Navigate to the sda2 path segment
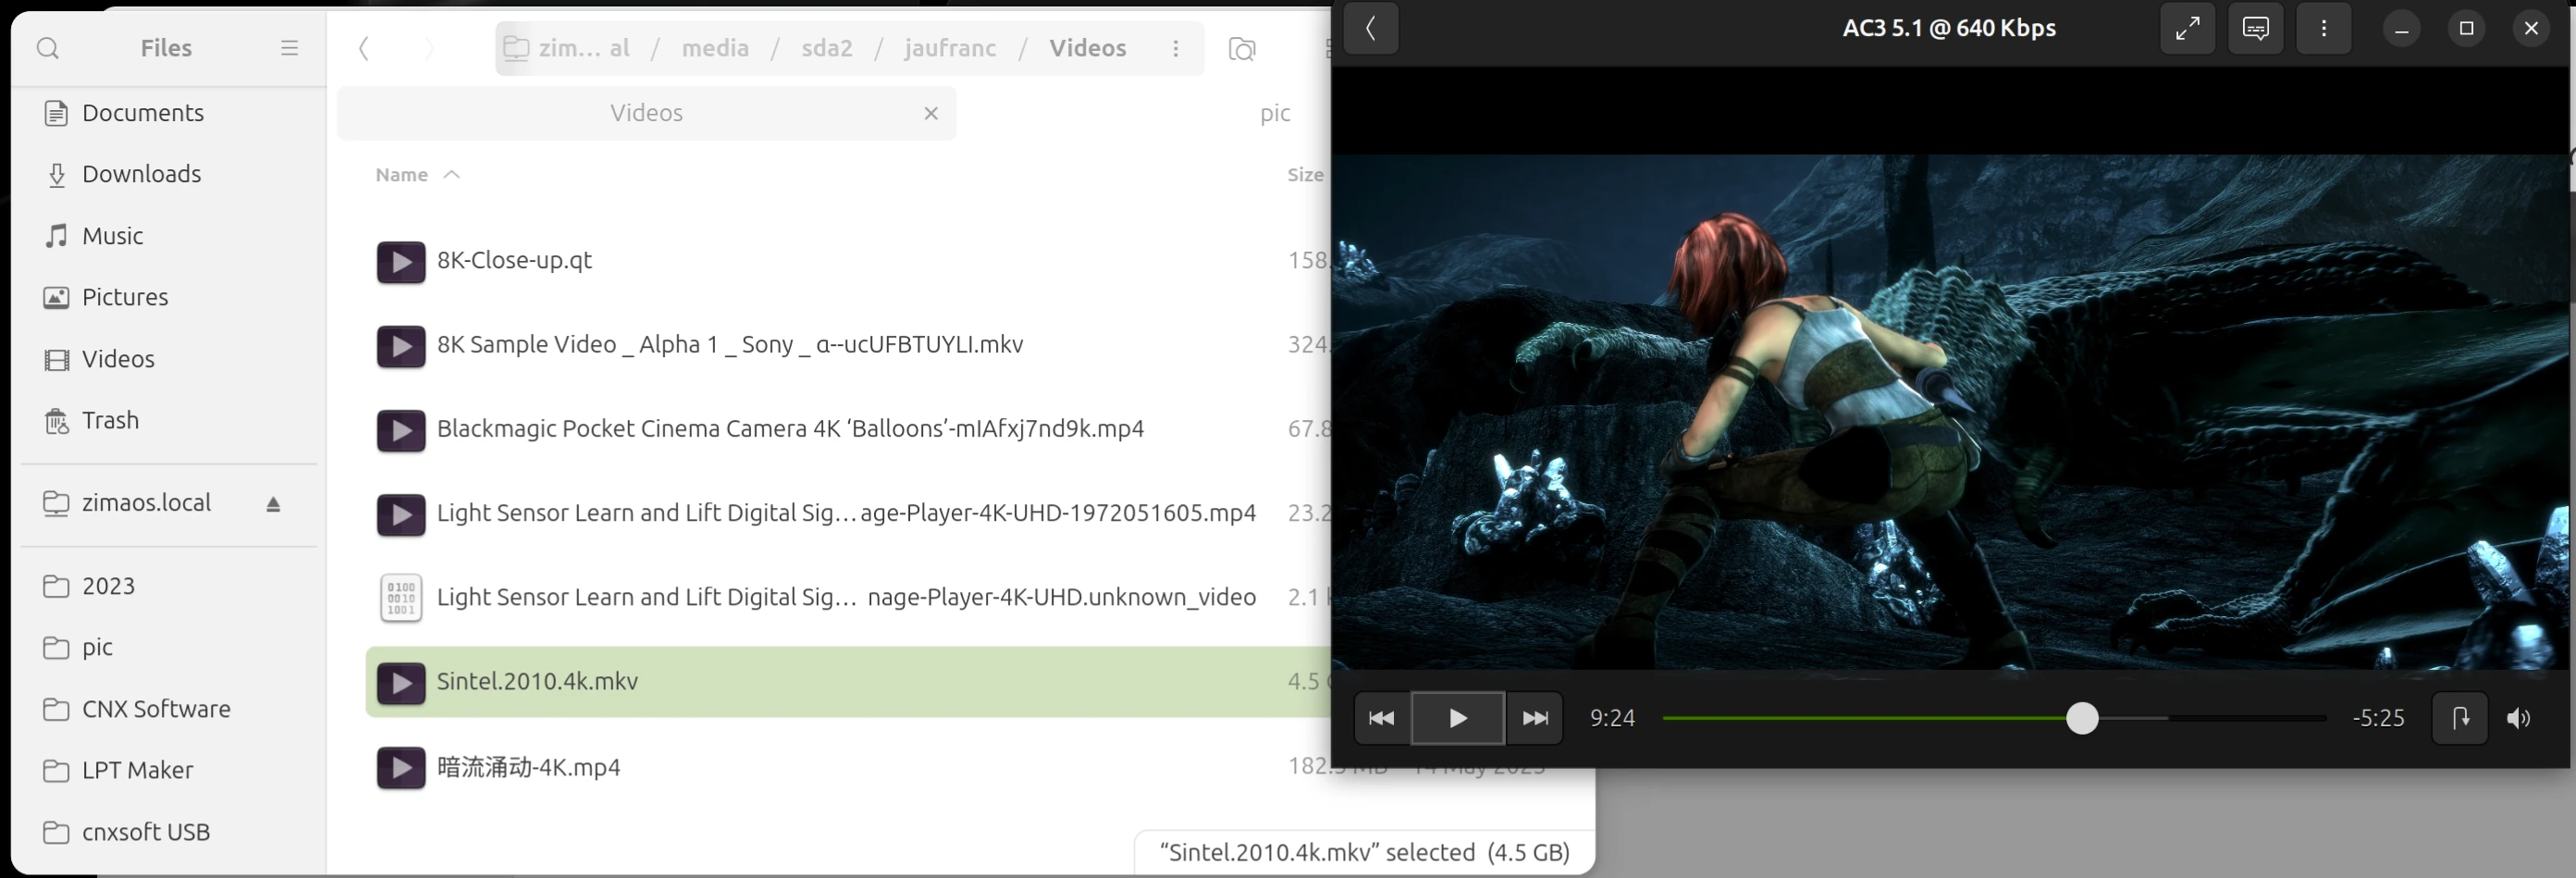This screenshot has height=878, width=2576. [827, 48]
